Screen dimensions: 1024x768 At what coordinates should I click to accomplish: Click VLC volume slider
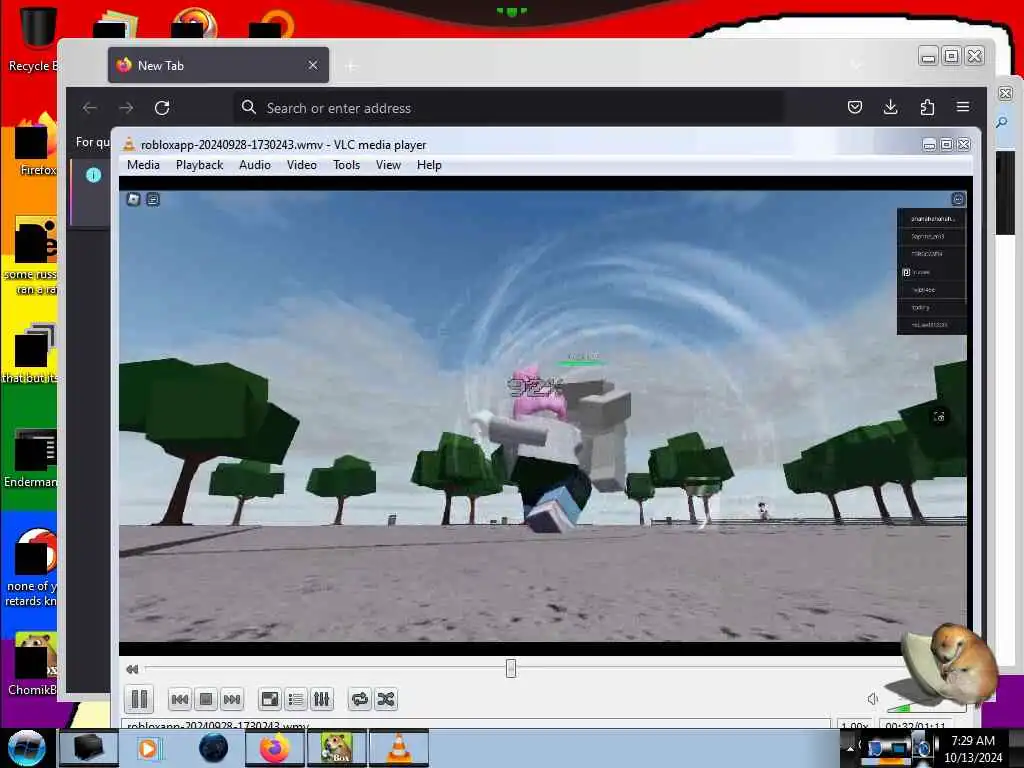pos(926,707)
